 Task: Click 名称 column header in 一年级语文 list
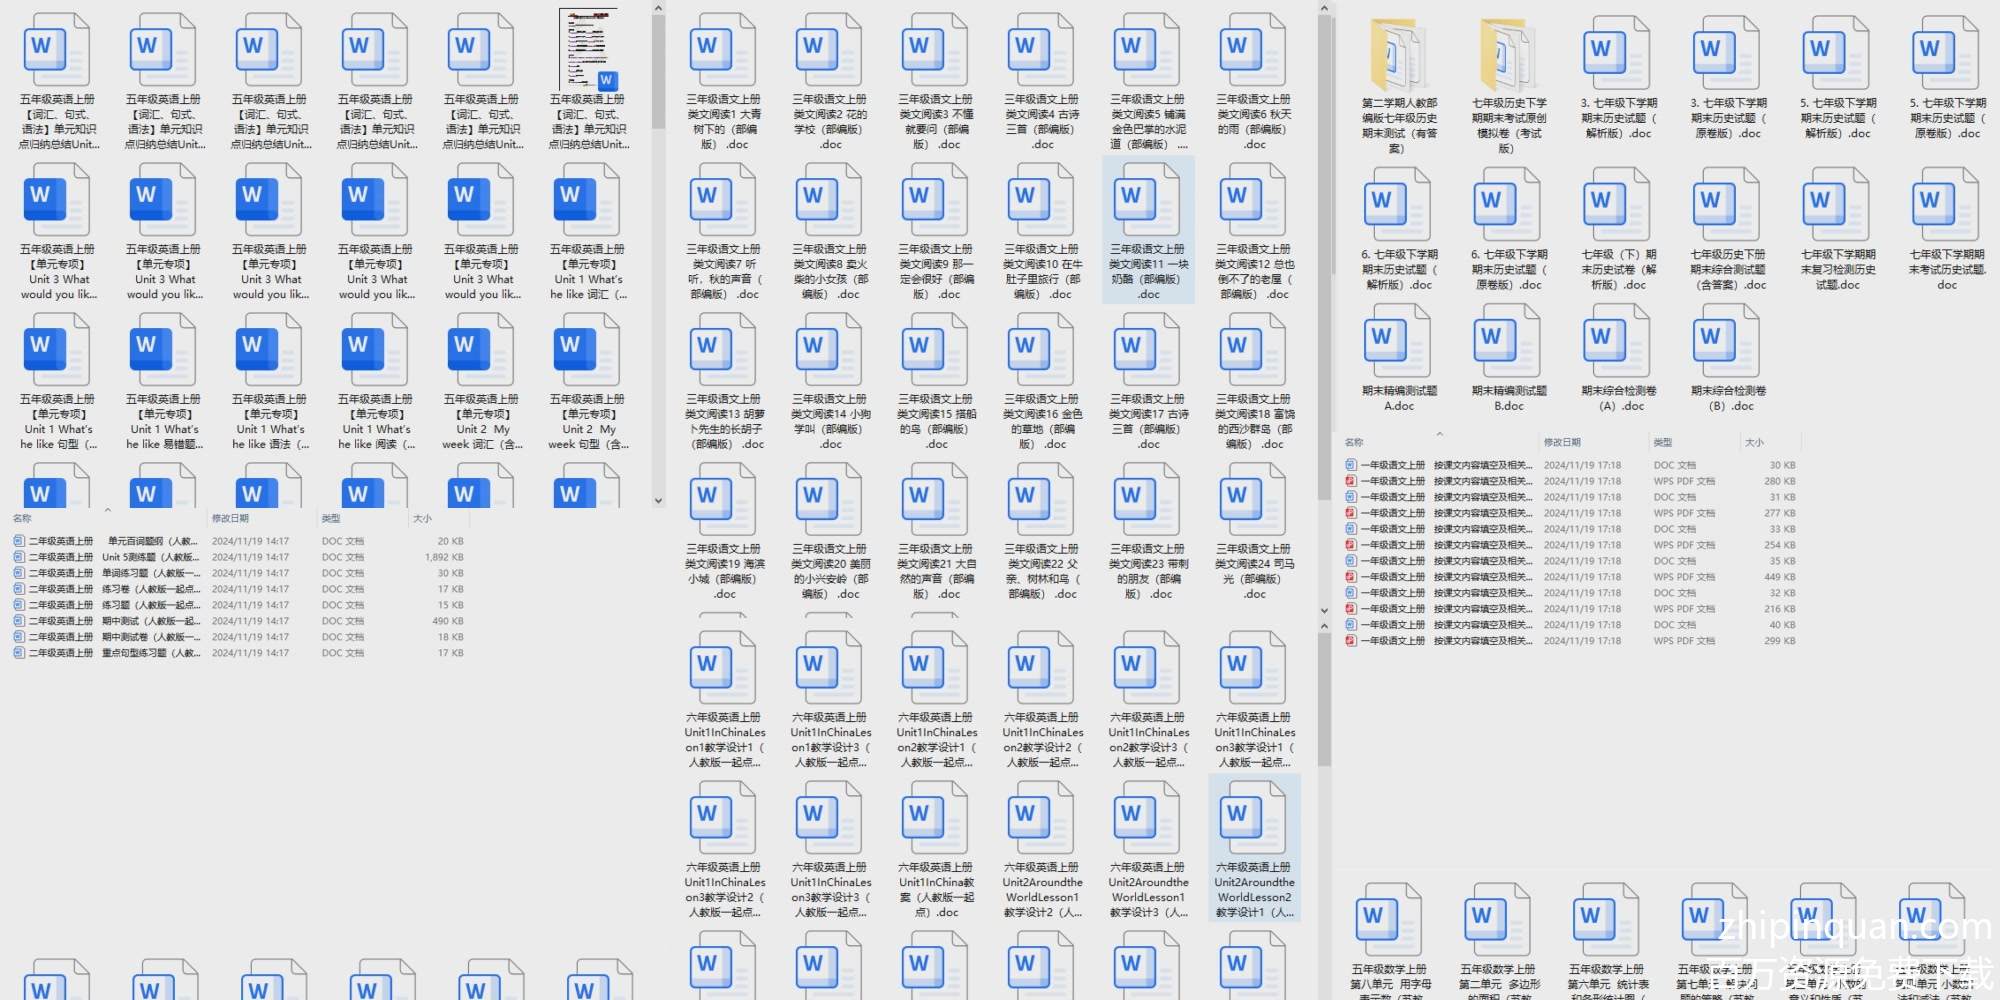pyautogui.click(x=1354, y=442)
